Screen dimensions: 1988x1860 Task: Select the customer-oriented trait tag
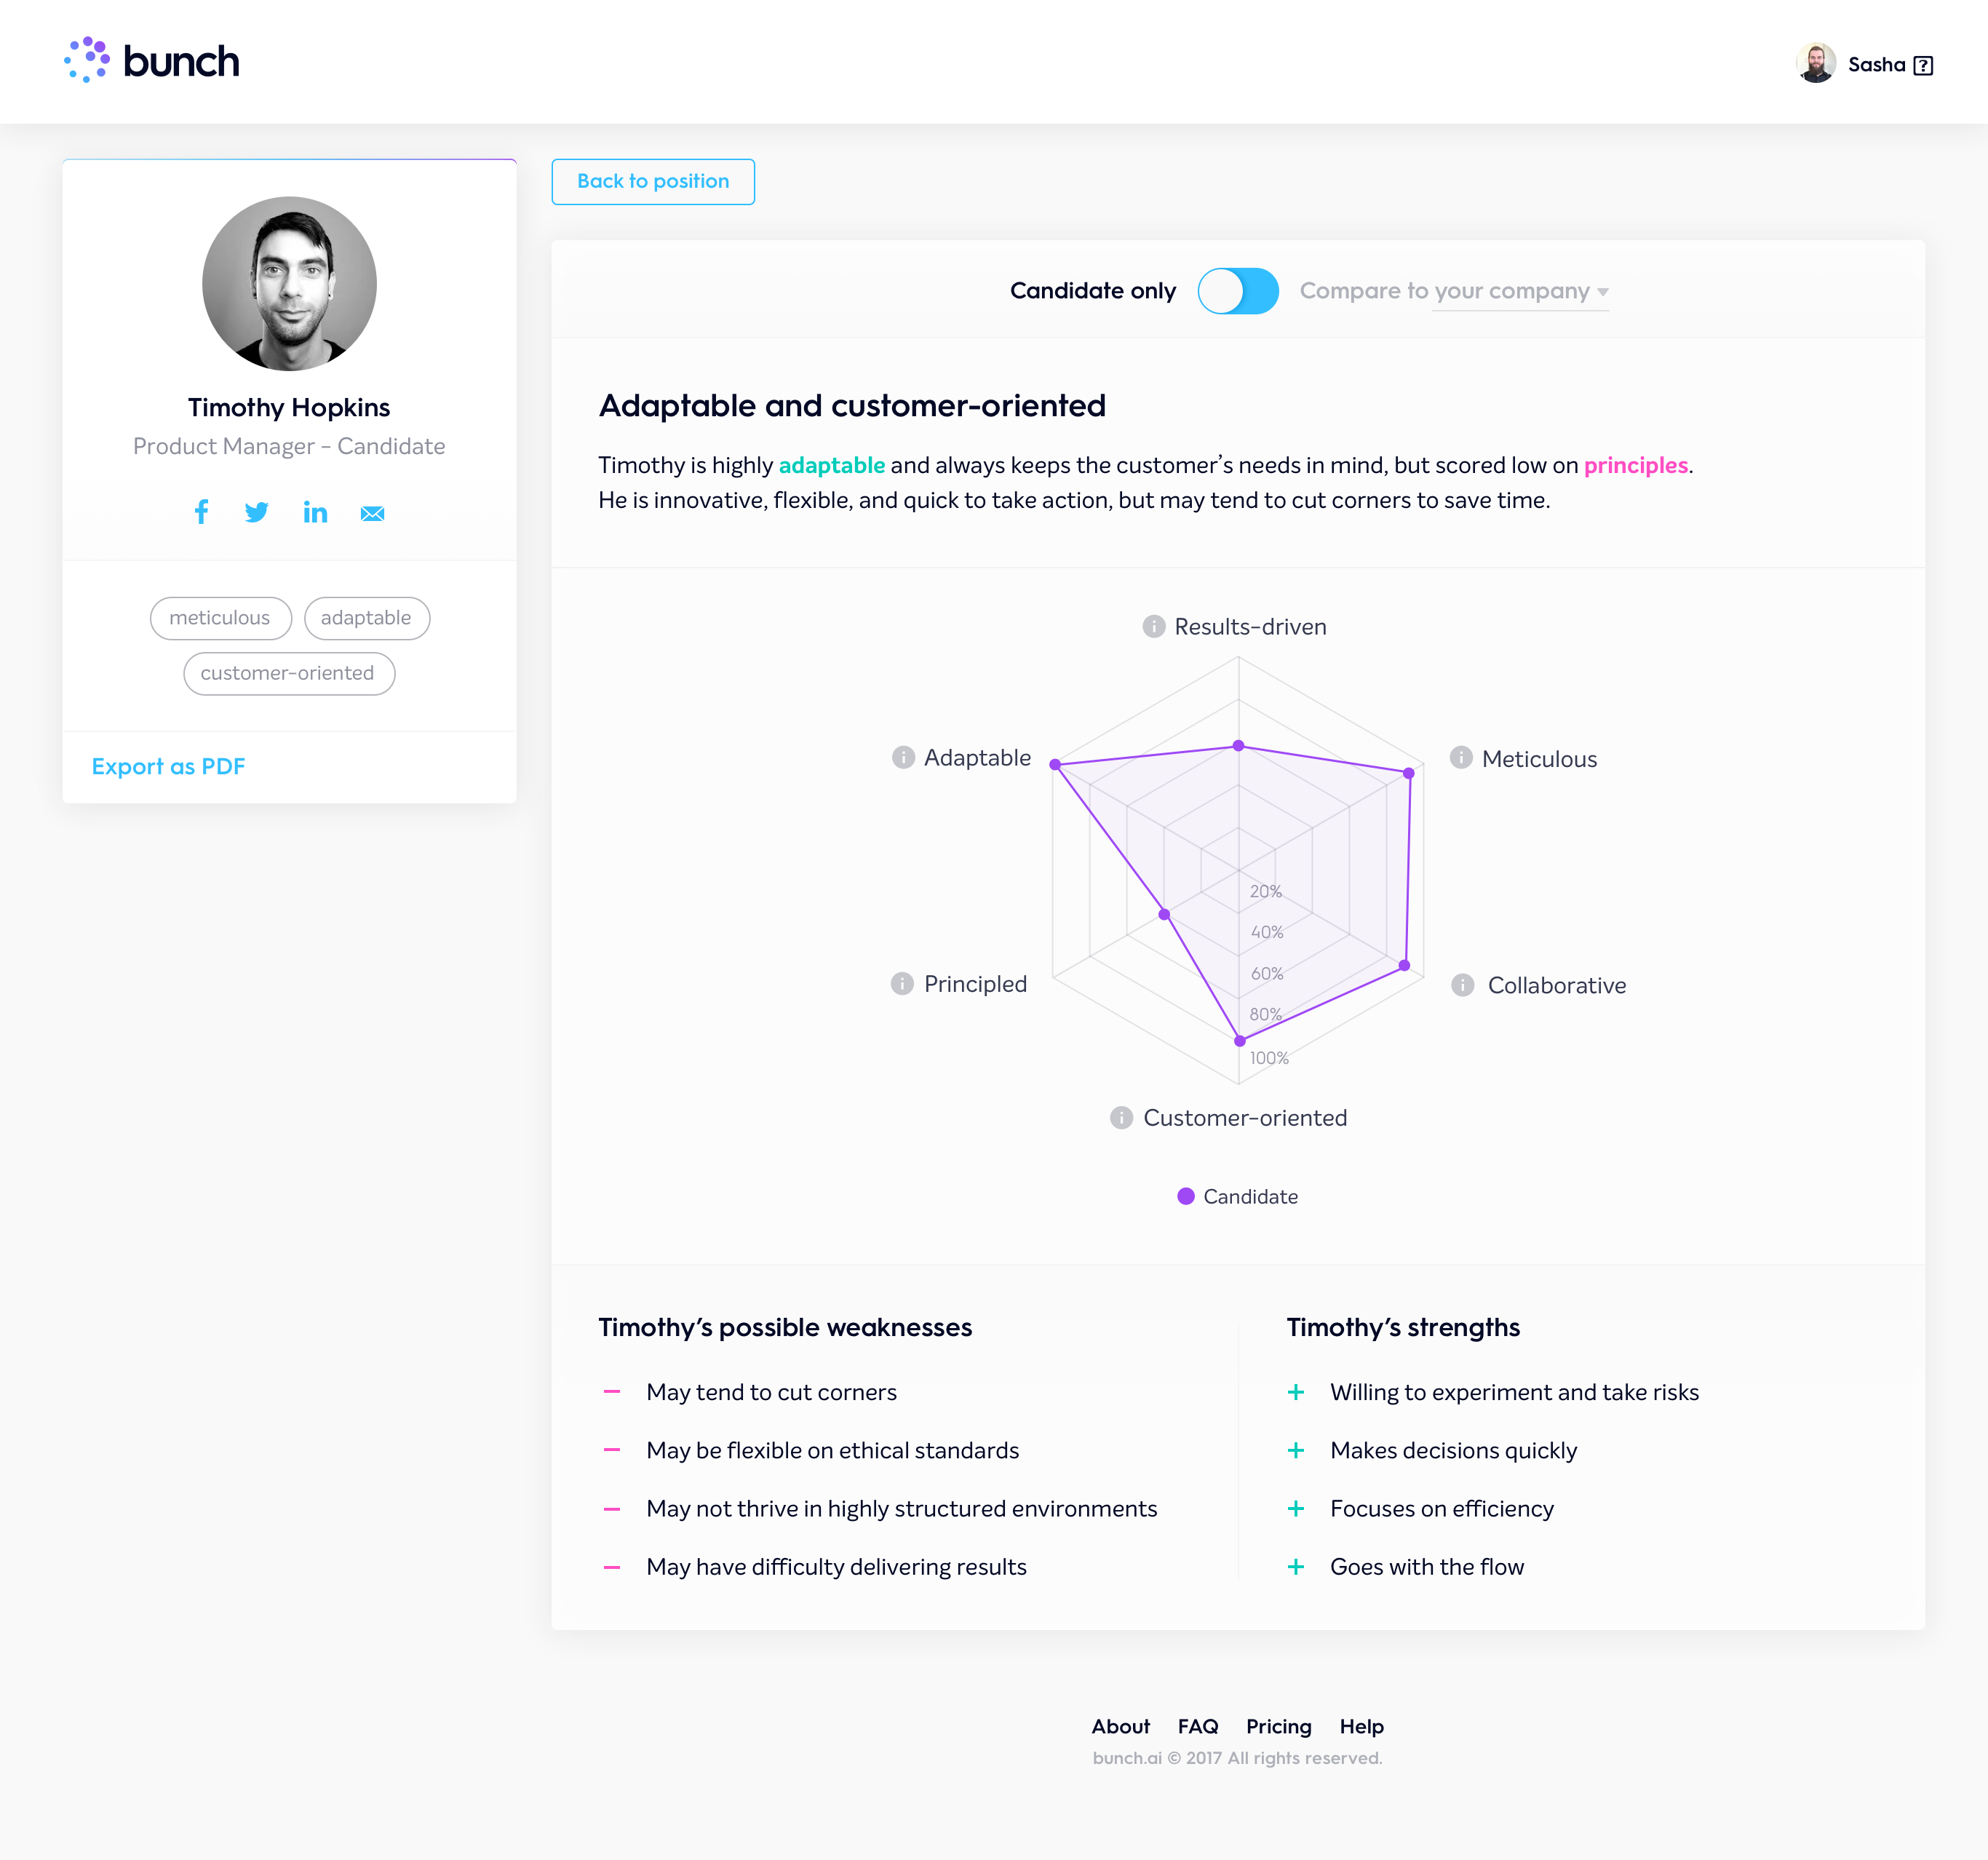point(289,673)
